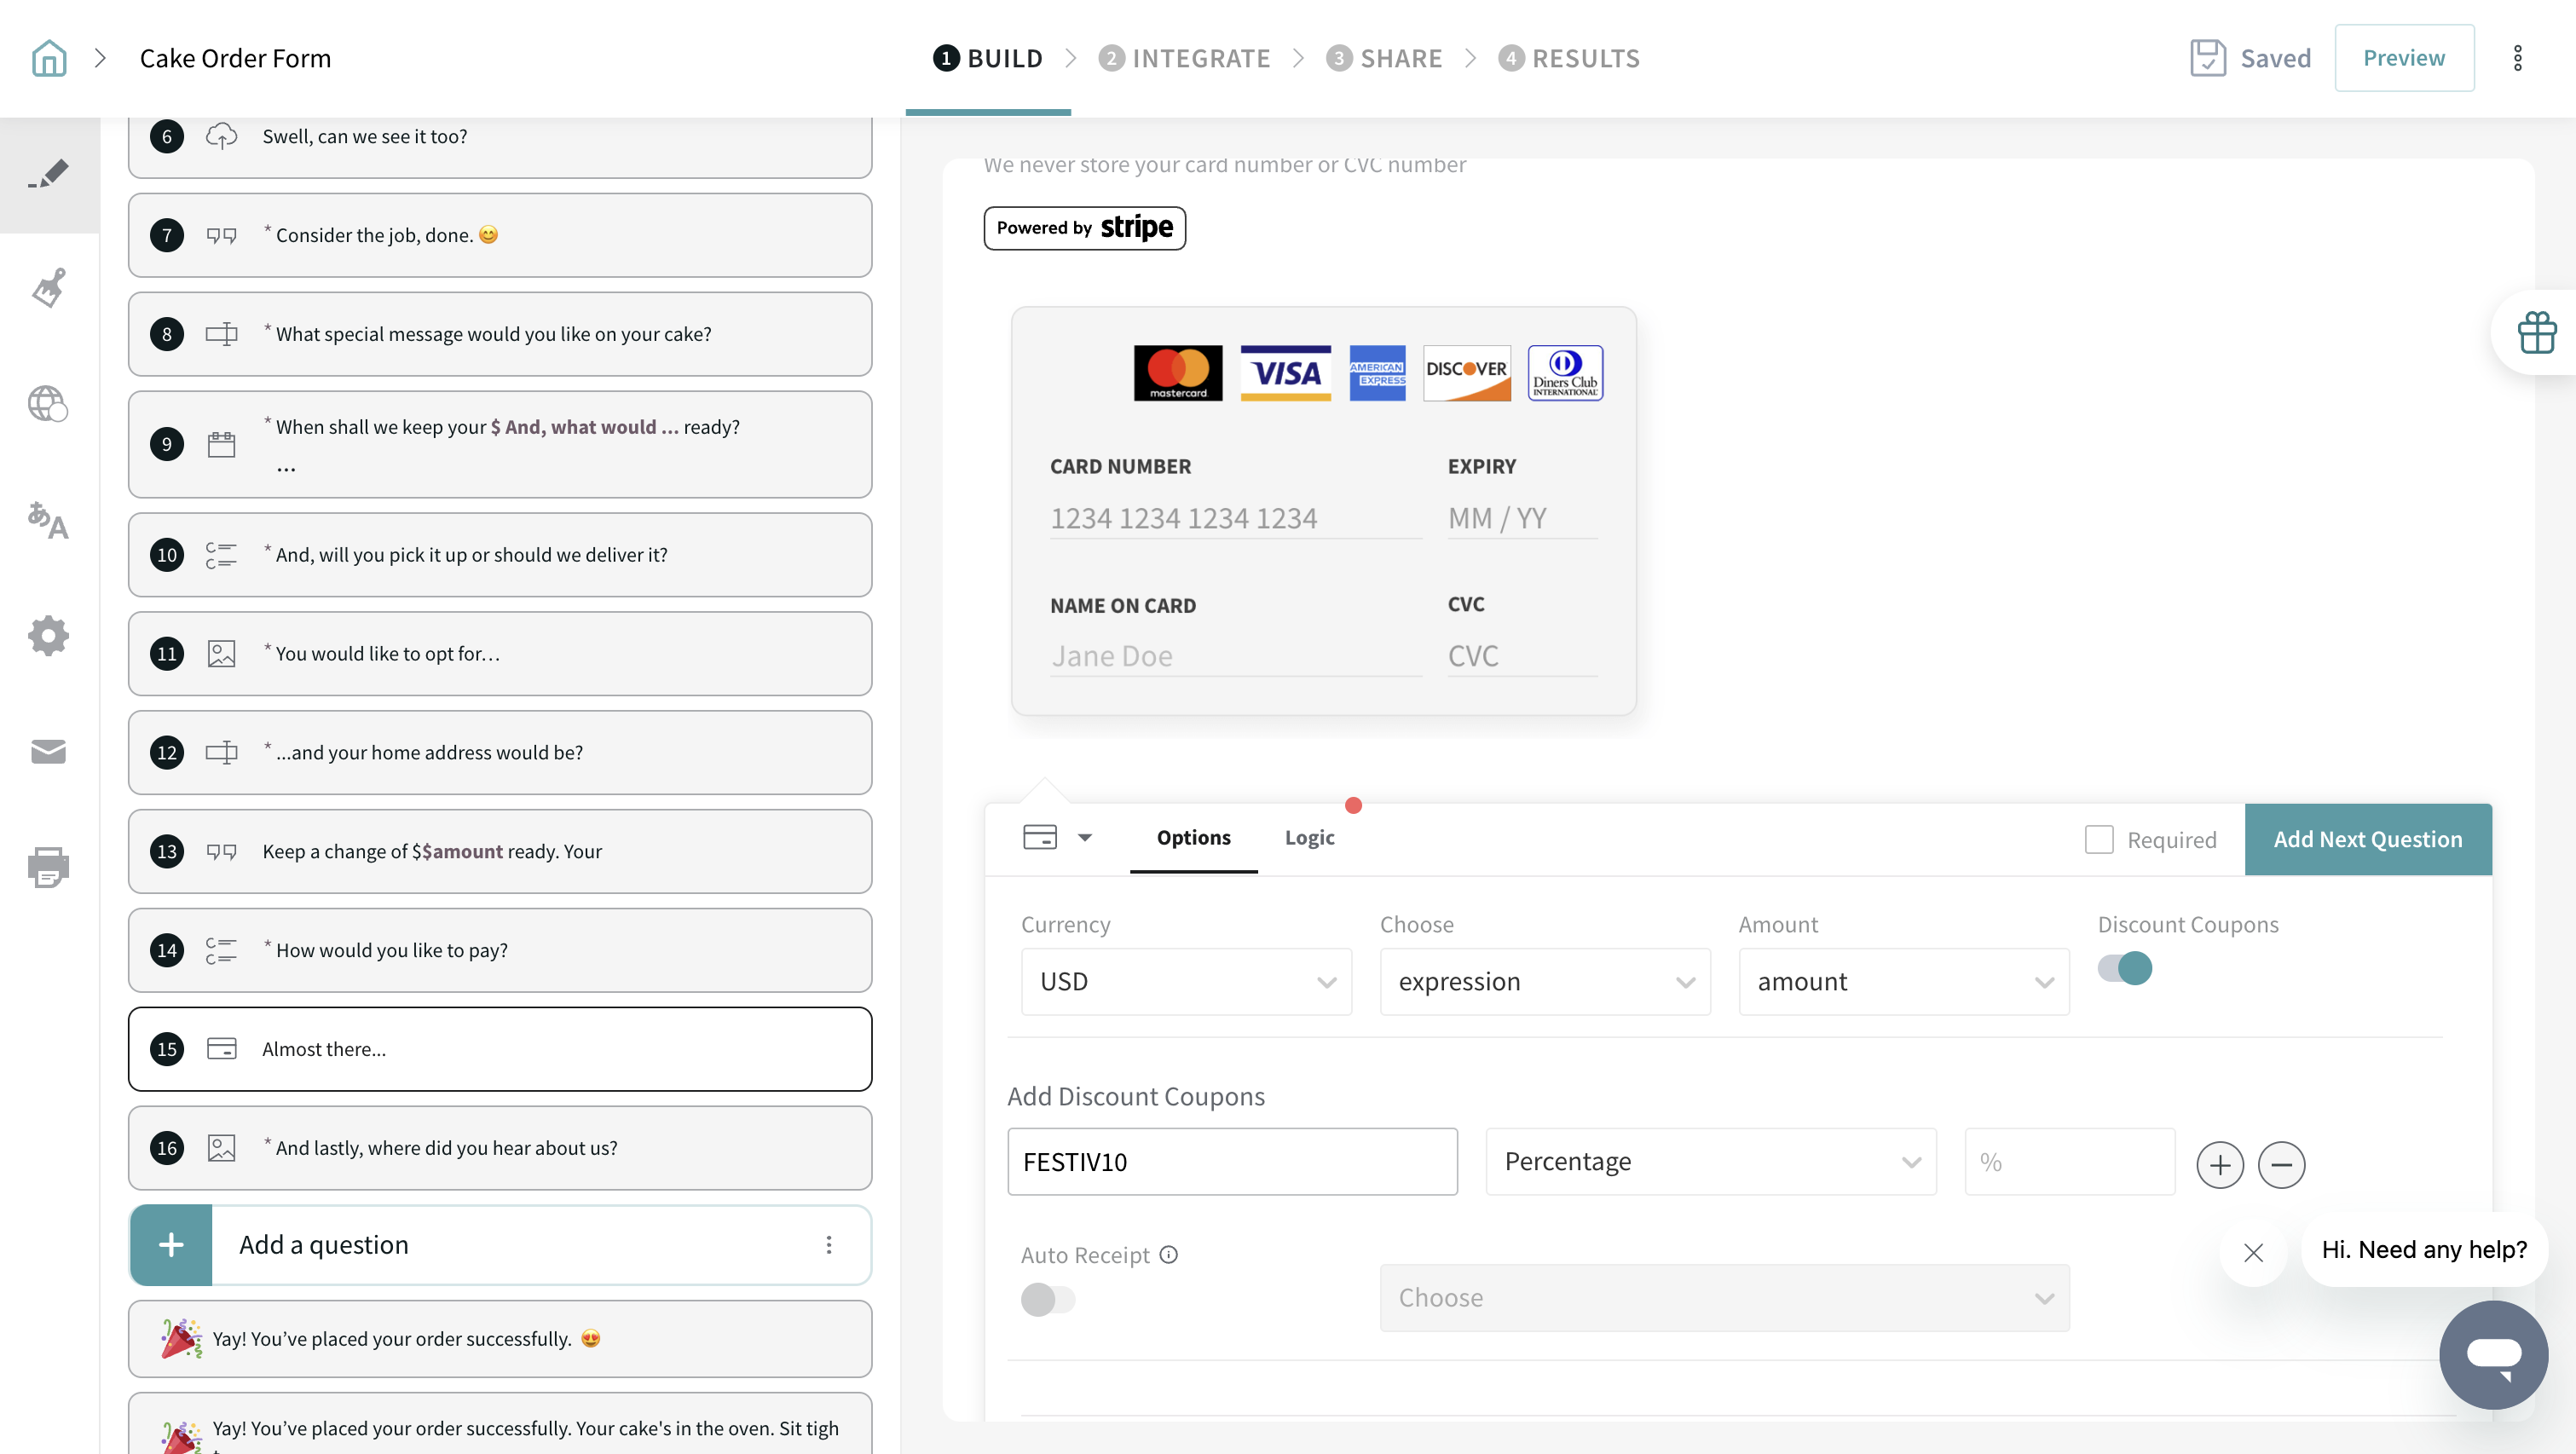Open the question type dropdown arrow

click(1085, 838)
